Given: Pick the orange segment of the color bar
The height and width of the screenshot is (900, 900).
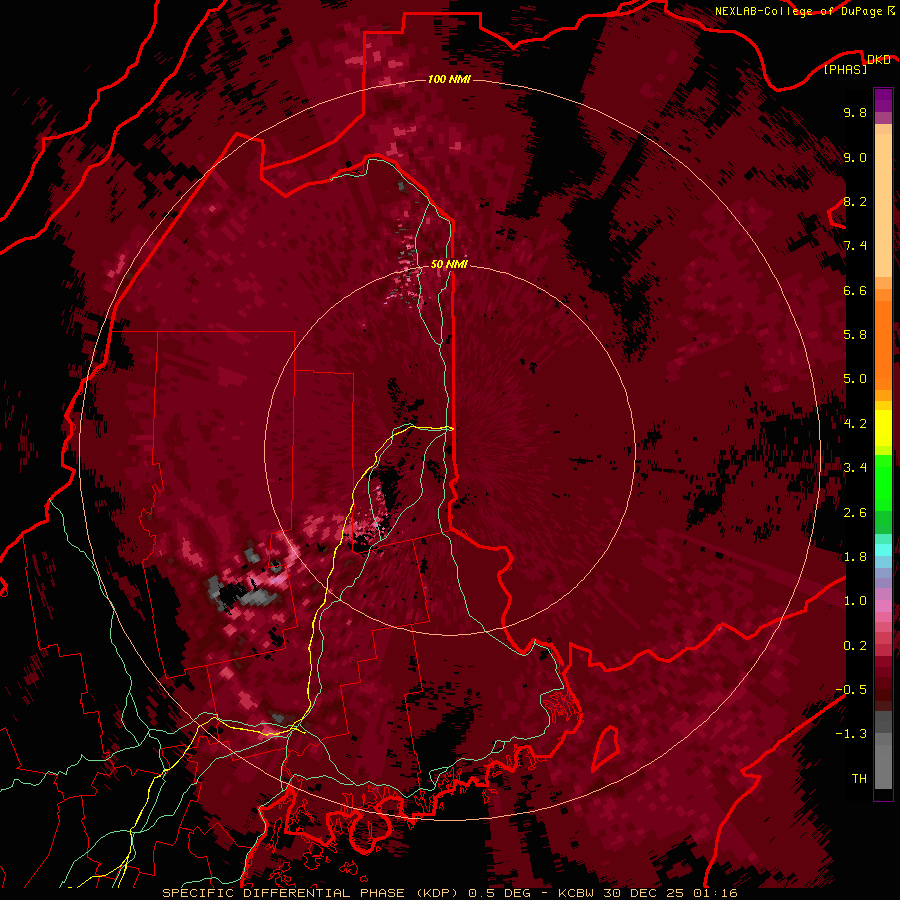Looking at the screenshot, I should tap(883, 344).
